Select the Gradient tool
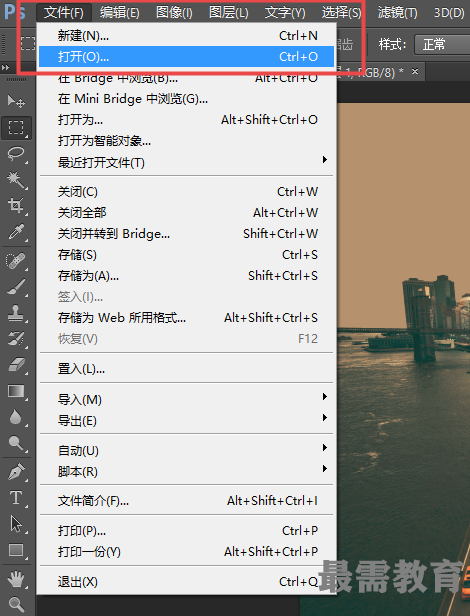This screenshot has width=470, height=616. pyautogui.click(x=16, y=391)
